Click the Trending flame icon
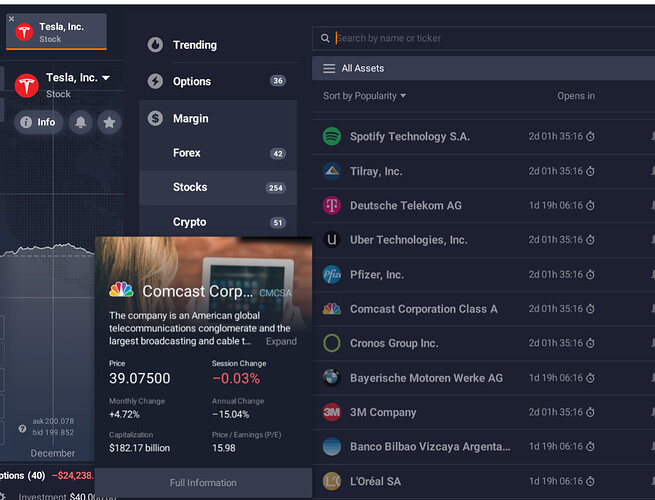Viewport: 655px width, 500px height. (x=155, y=45)
